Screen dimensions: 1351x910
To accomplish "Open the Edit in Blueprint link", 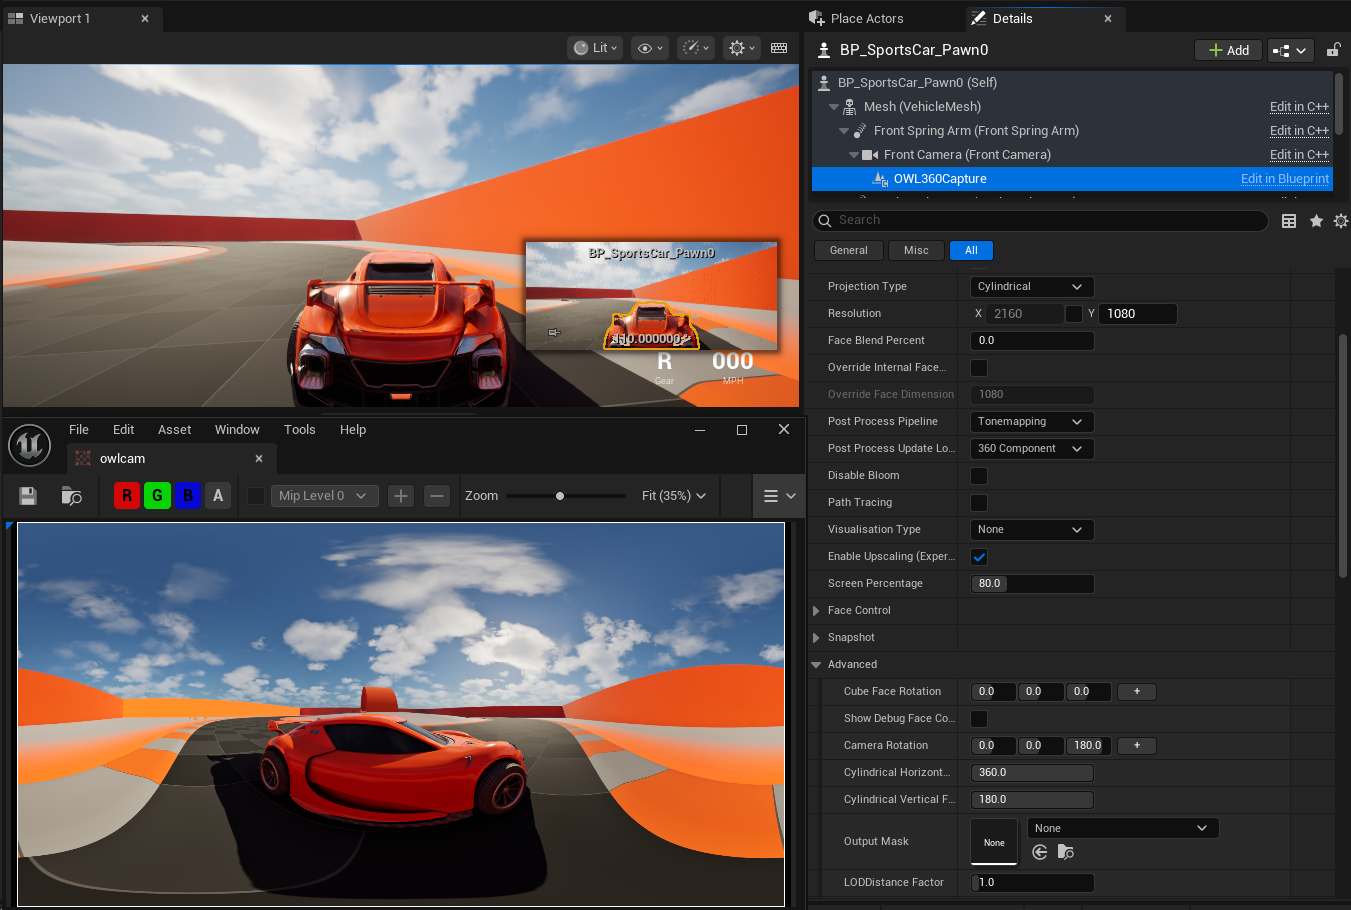I will pyautogui.click(x=1285, y=179).
